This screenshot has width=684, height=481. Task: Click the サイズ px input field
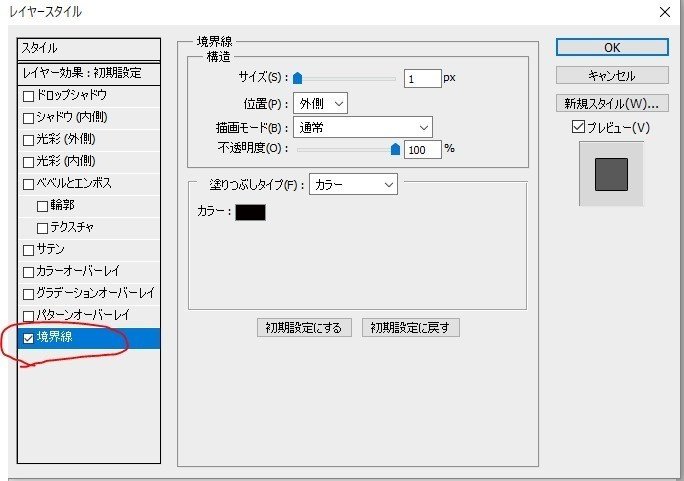[x=422, y=78]
